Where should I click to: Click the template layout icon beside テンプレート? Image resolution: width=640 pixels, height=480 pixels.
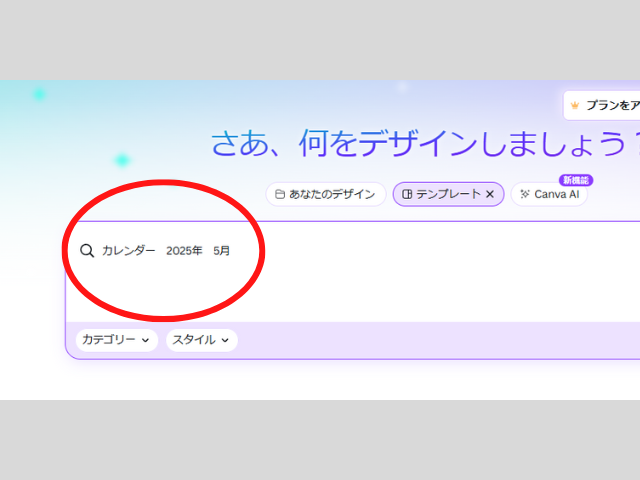click(x=407, y=194)
